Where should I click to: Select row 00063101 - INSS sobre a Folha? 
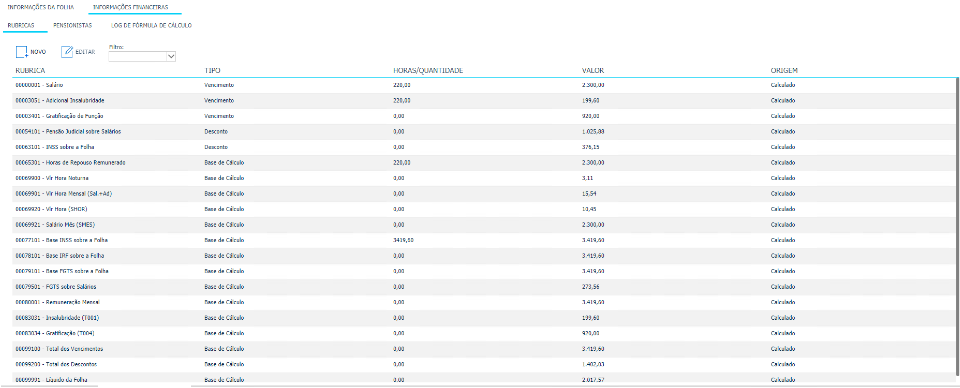coord(484,147)
